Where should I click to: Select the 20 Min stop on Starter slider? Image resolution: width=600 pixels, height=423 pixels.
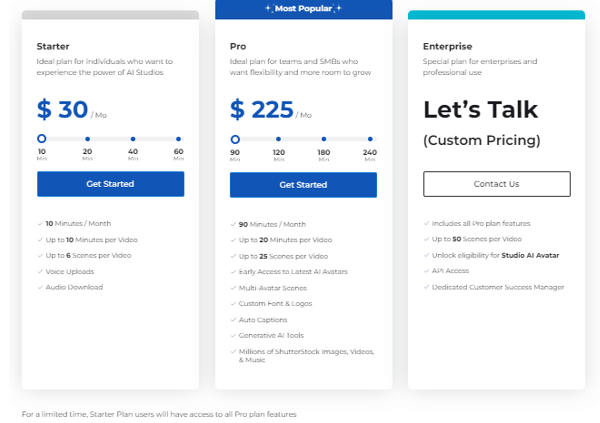pos(87,139)
